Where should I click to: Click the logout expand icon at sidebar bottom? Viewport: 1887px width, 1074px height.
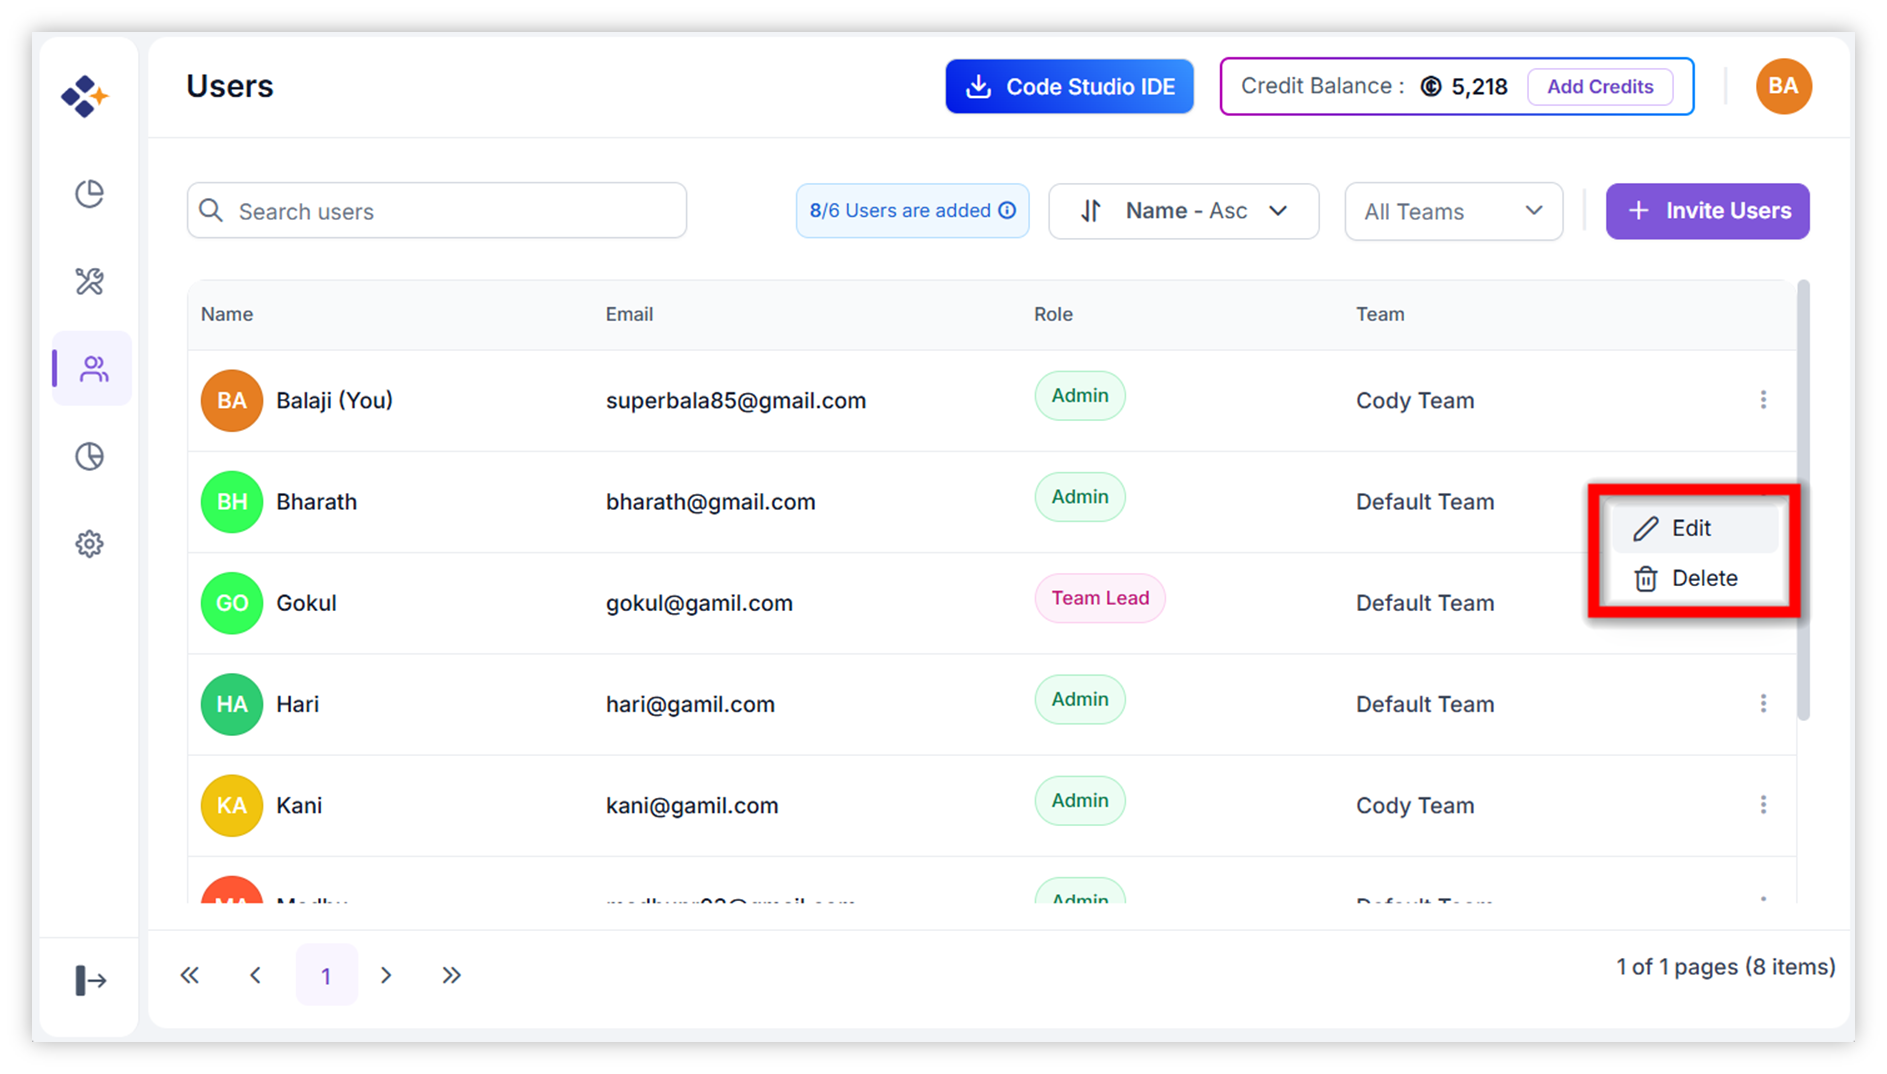point(90,980)
